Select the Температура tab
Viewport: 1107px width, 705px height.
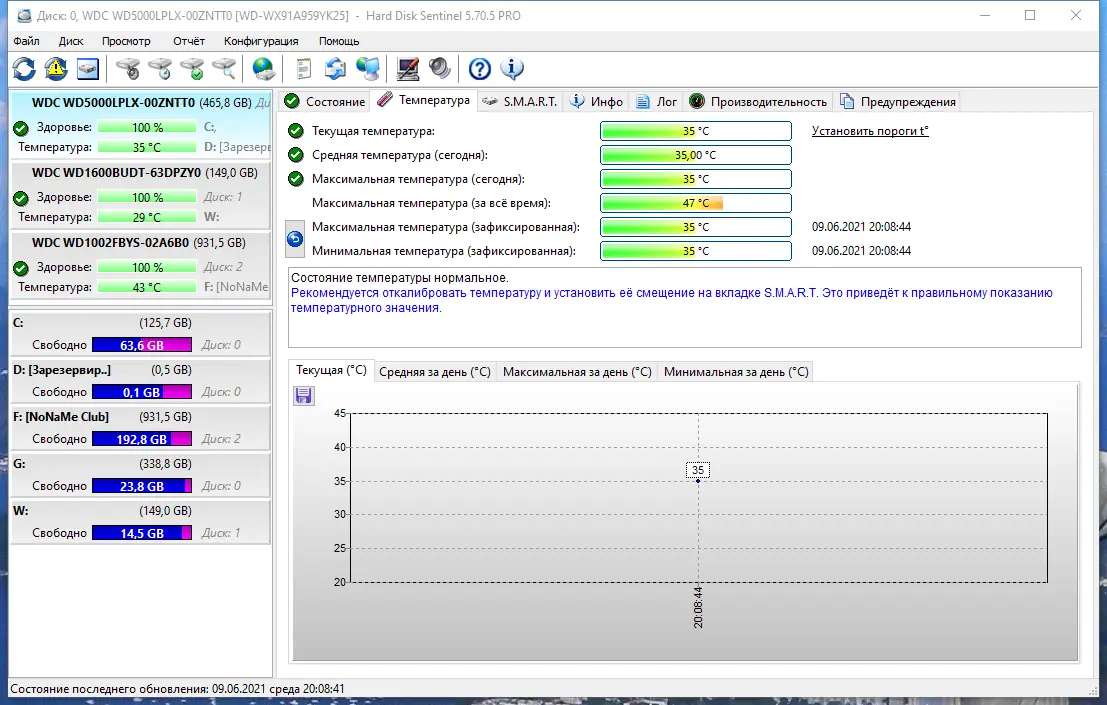[x=424, y=100]
